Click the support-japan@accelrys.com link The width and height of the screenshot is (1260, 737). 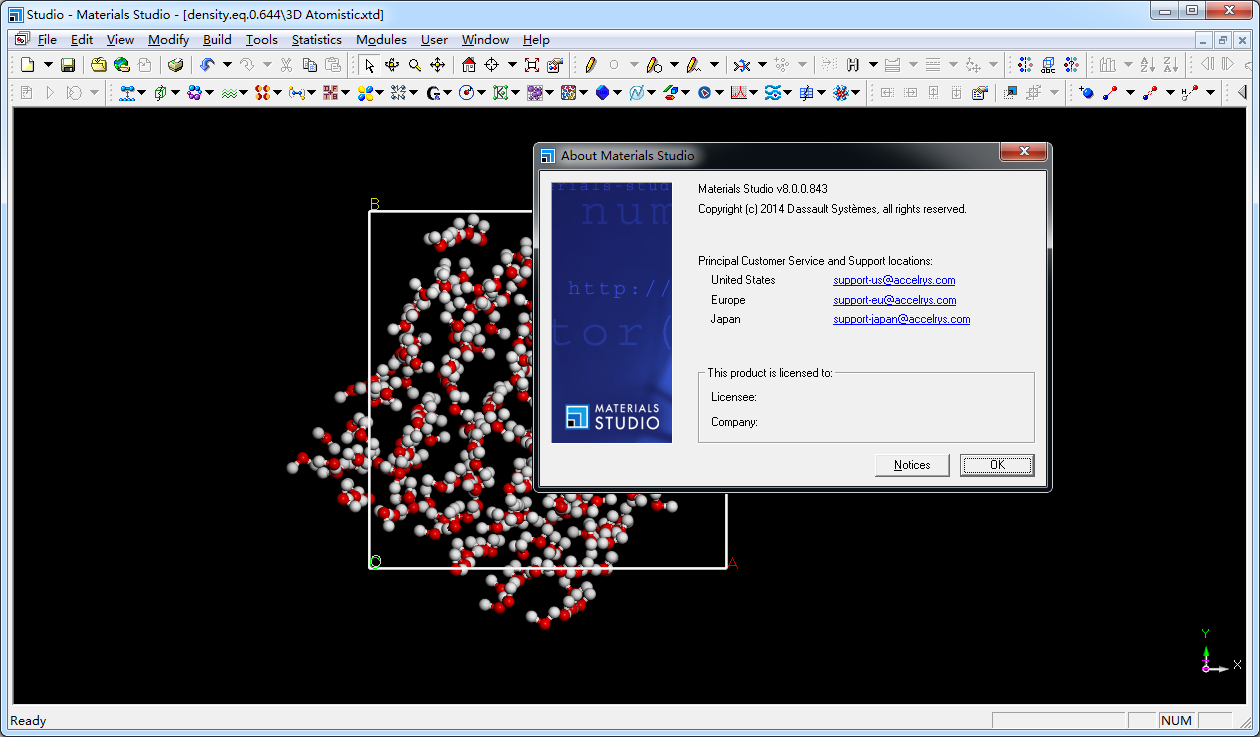(x=901, y=319)
